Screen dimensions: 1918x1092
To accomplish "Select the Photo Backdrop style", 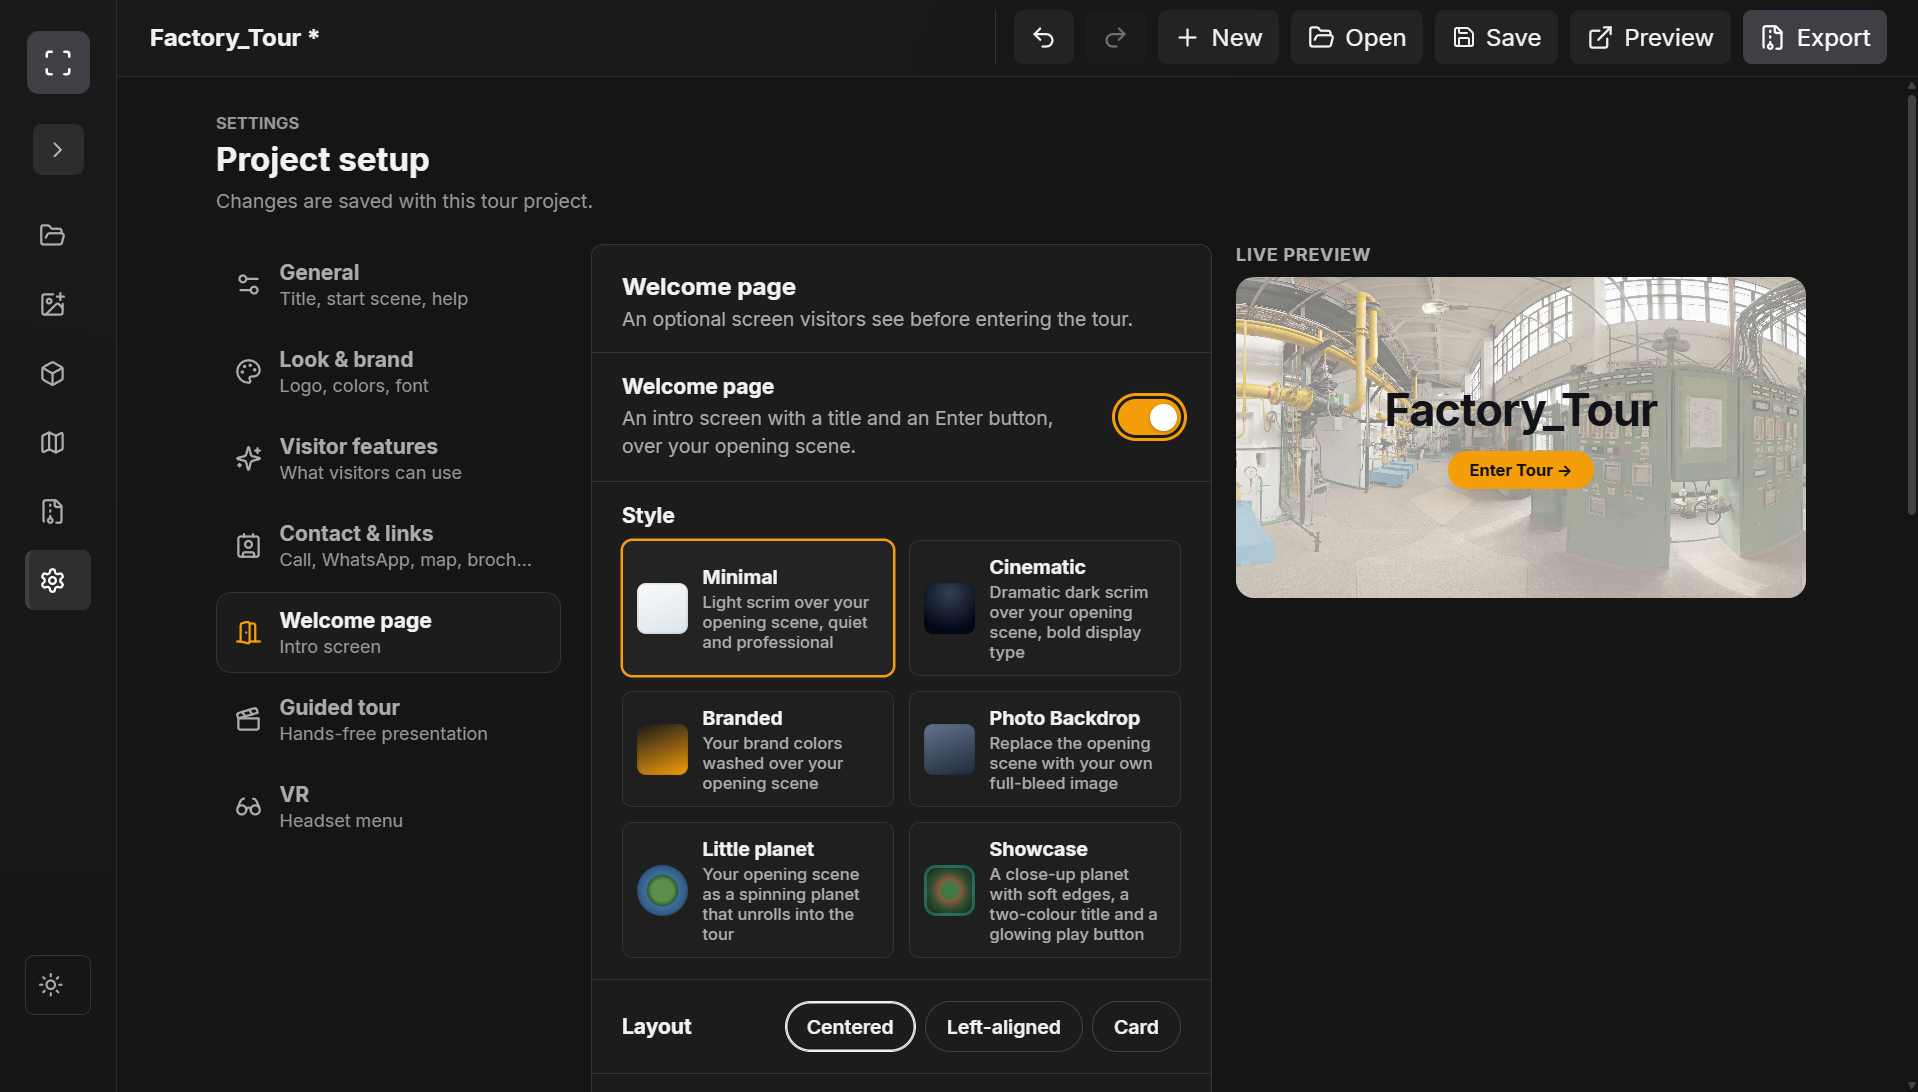I will click(x=1044, y=749).
